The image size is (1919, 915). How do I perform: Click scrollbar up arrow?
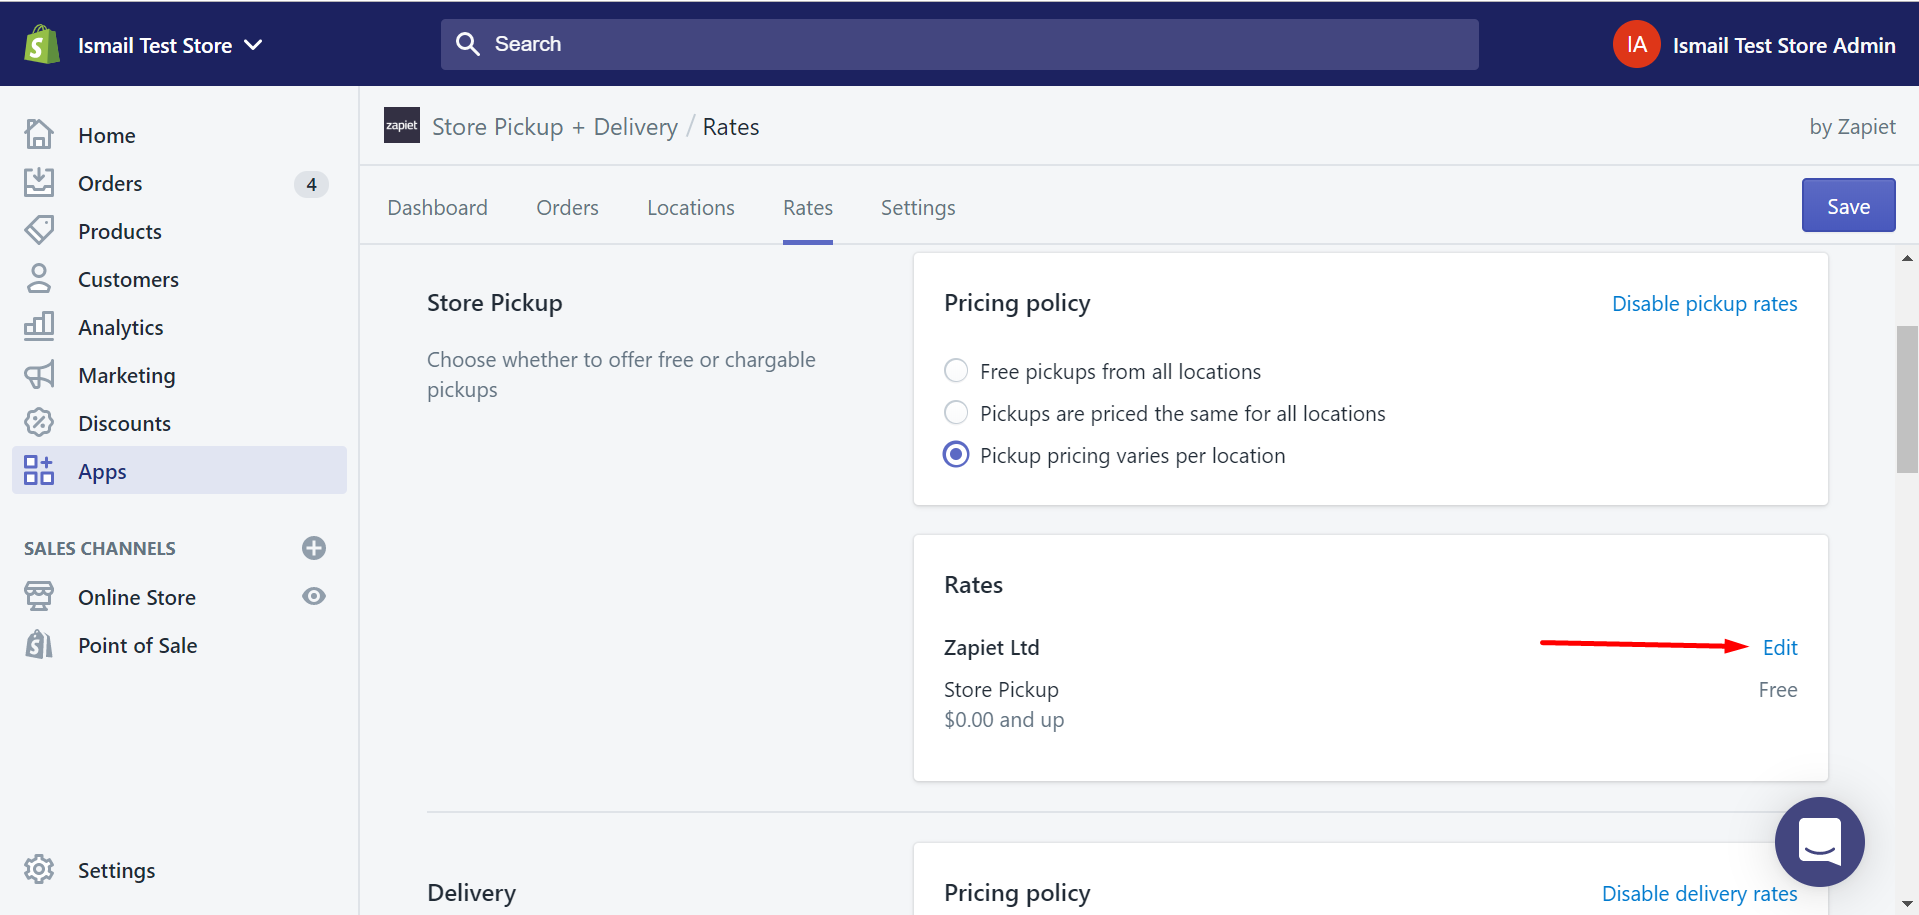click(1907, 258)
